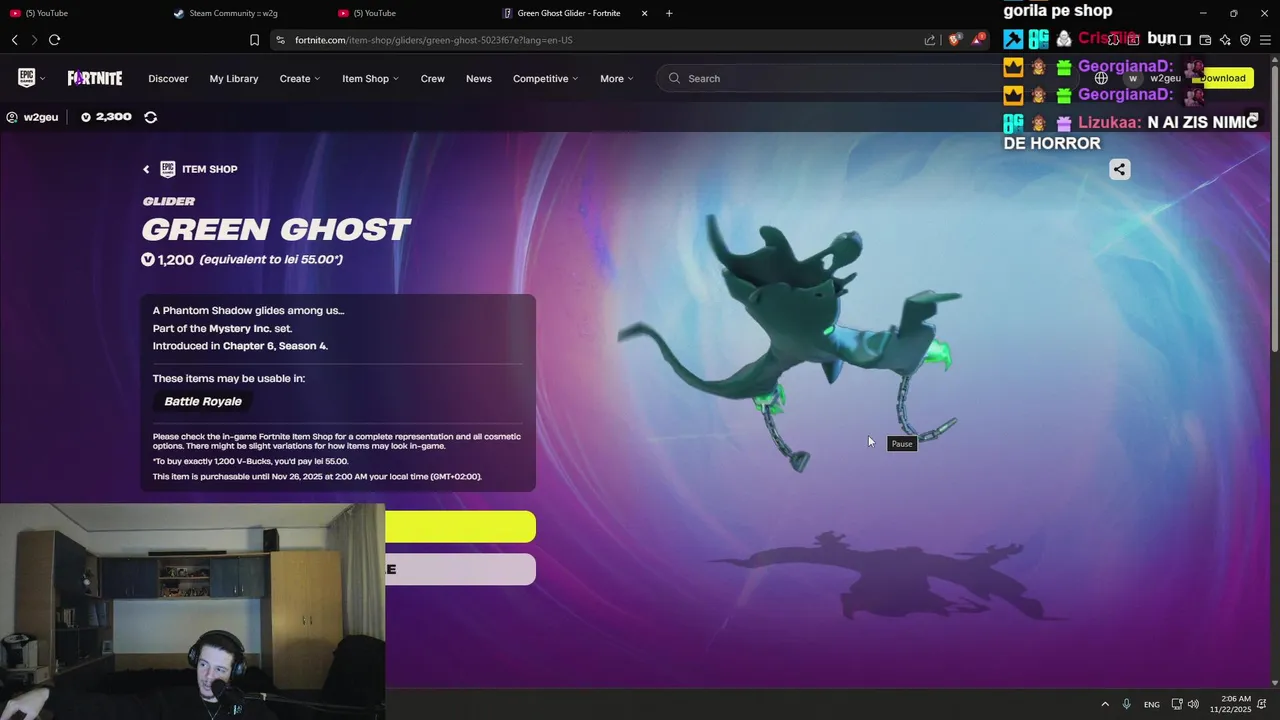Click the site settings icon before URL
Screen dimensions: 1280x720
click(x=281, y=40)
